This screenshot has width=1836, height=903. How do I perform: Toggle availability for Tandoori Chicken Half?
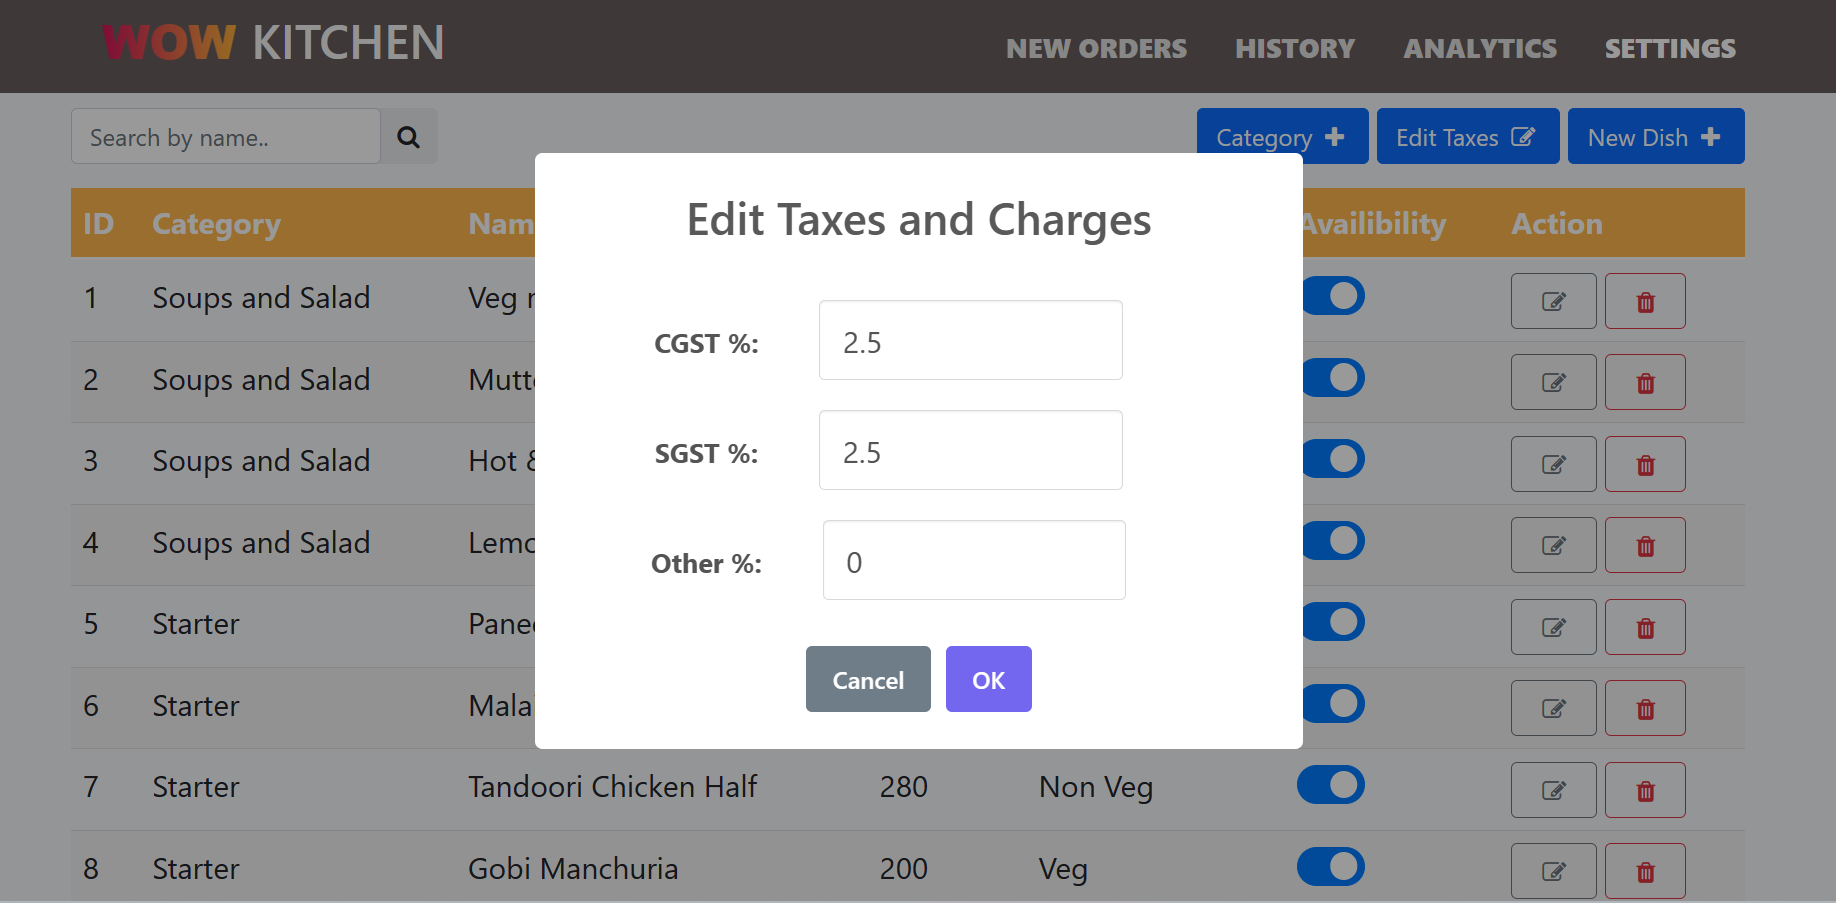(1330, 785)
